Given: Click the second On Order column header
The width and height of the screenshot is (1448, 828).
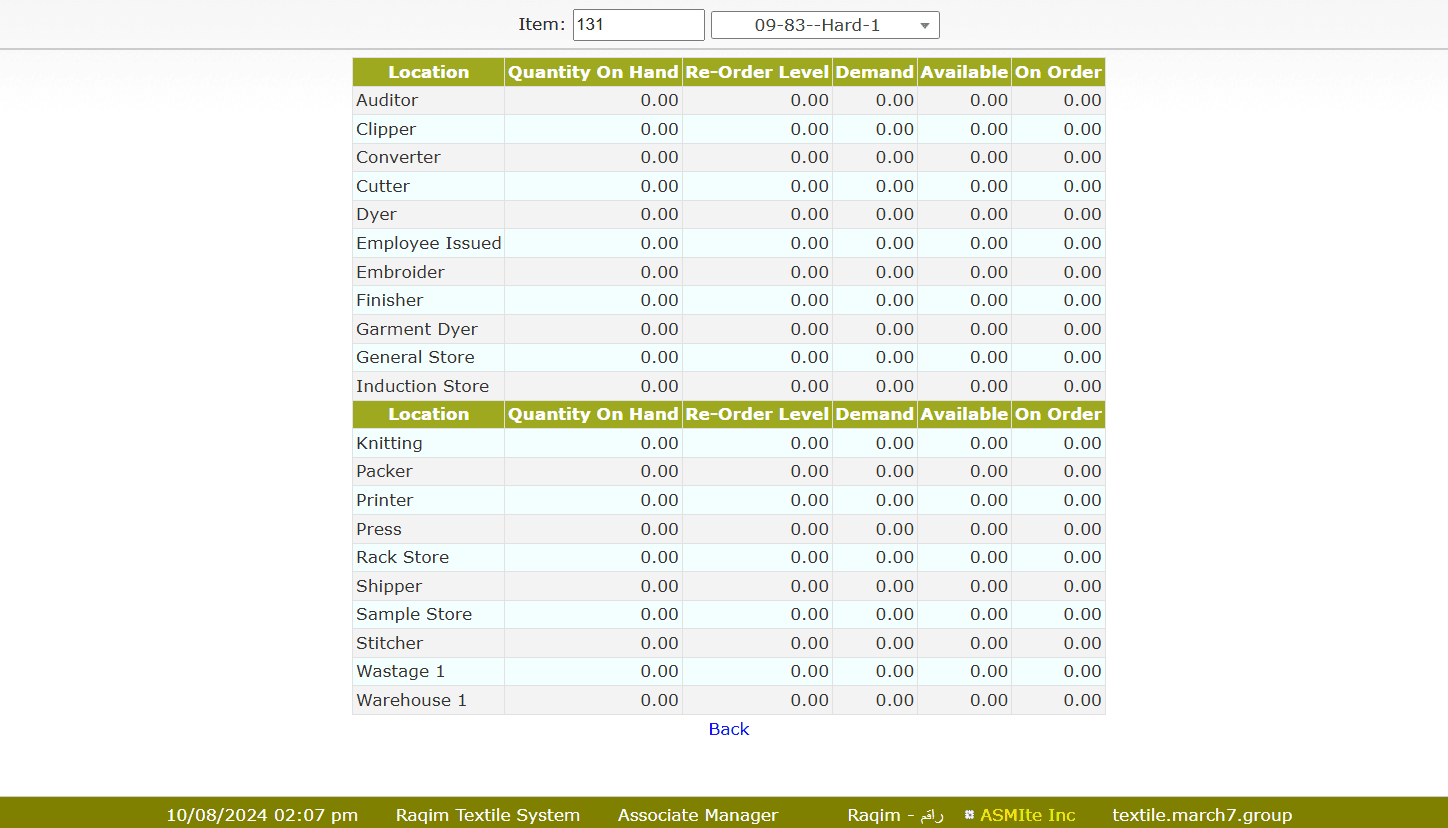Looking at the screenshot, I should tap(1058, 414).
